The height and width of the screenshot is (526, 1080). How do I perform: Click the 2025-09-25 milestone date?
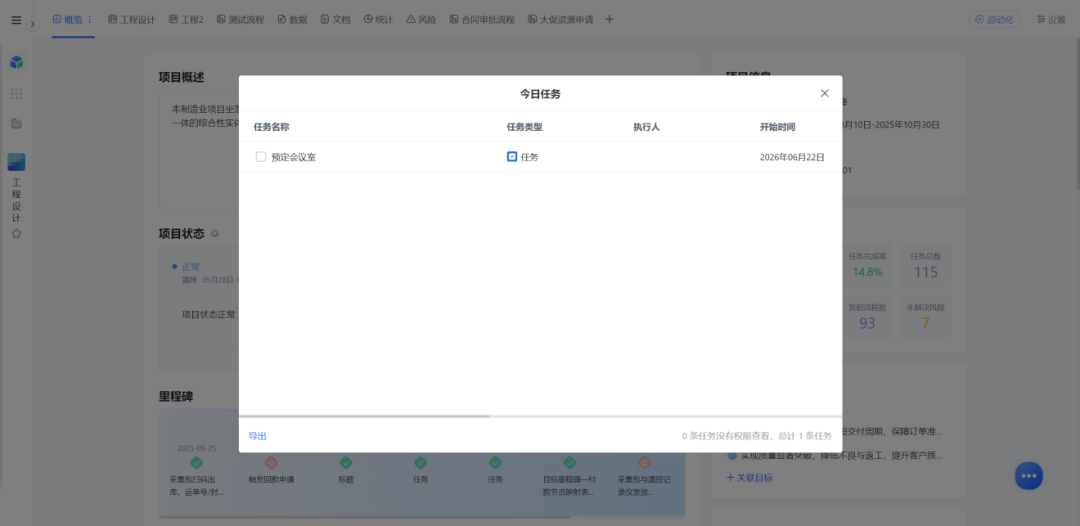coord(196,448)
